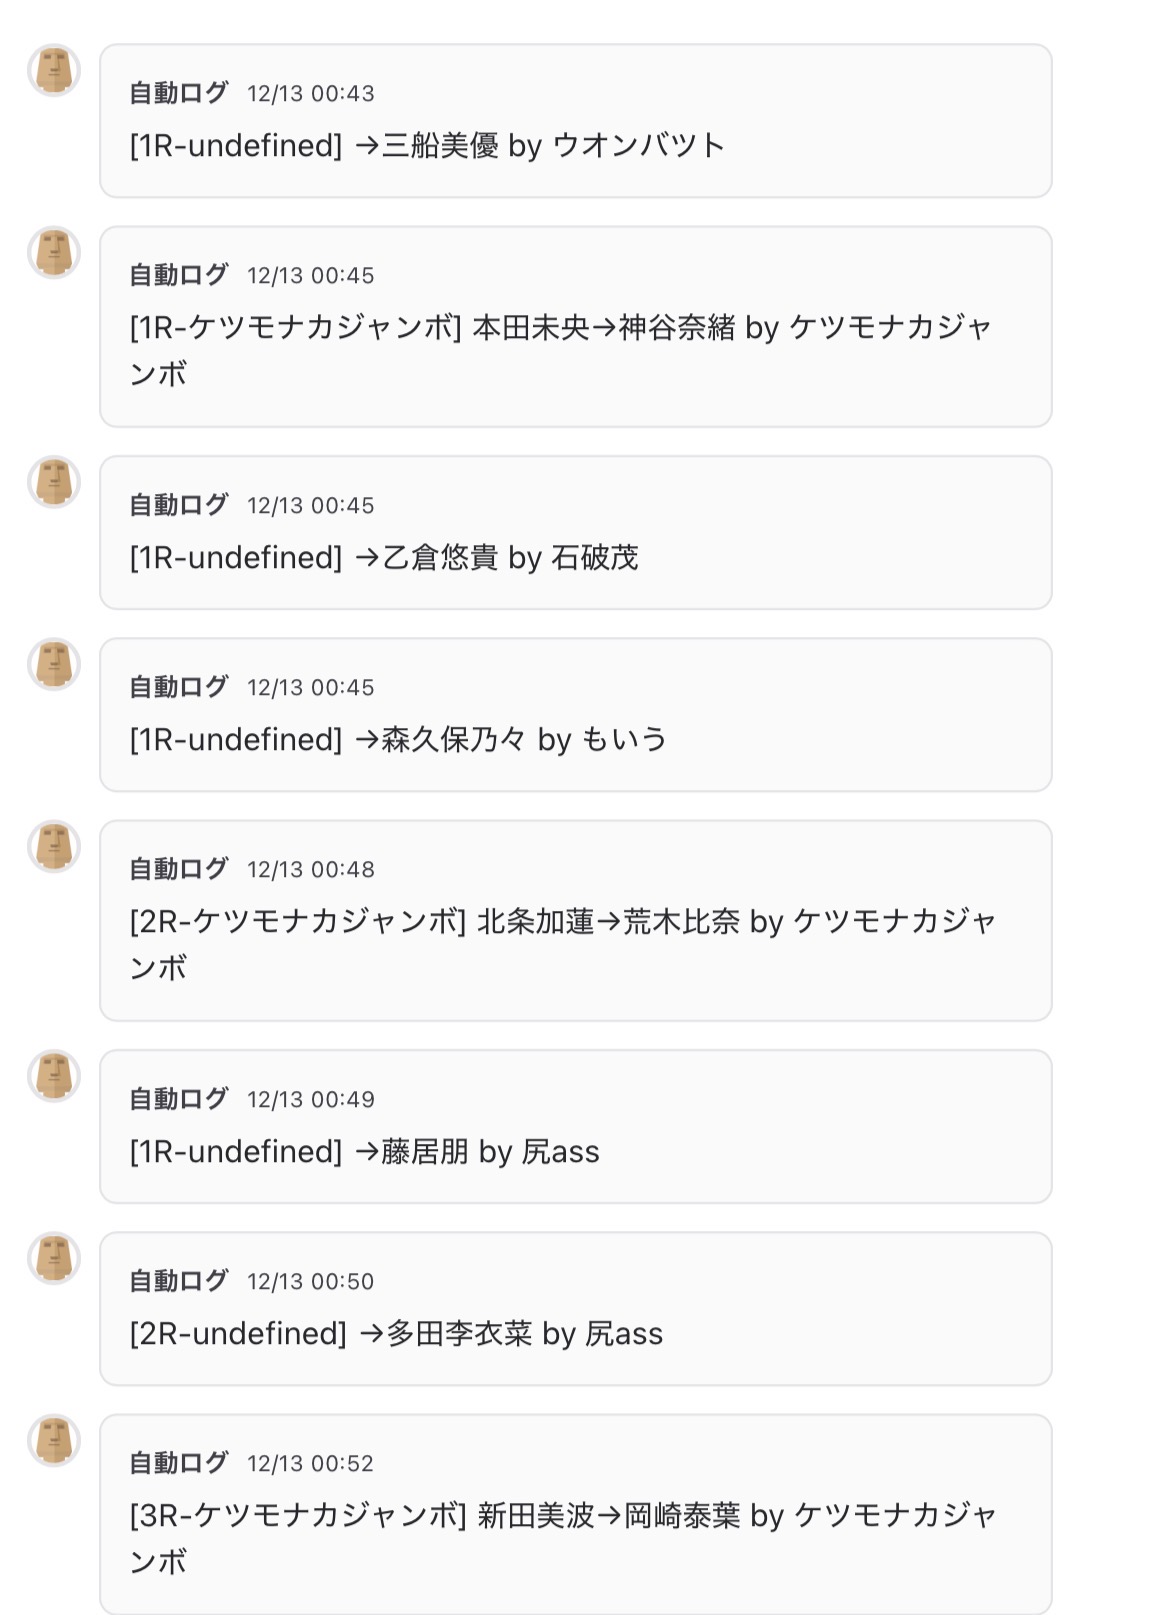1170x1615 pixels.
Task: Click the avatar beside 北条加蓮→荒木比奈 log
Action: 54,847
